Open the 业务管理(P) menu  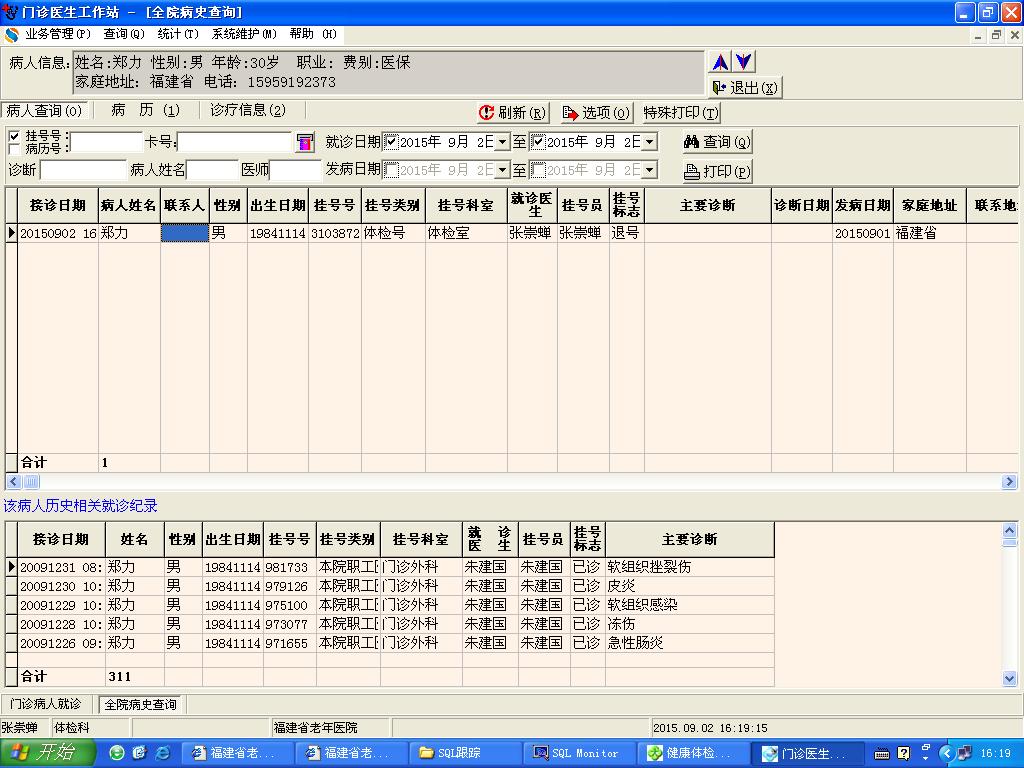click(x=57, y=34)
